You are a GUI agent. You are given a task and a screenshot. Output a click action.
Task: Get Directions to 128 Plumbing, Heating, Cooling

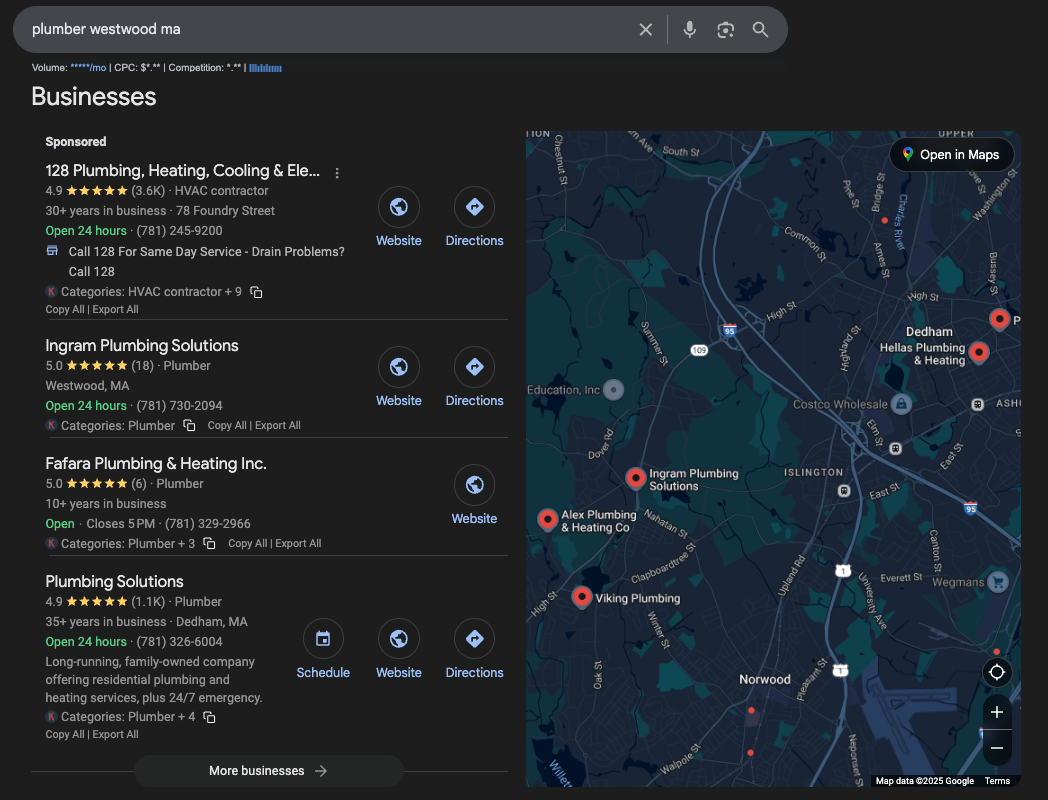(x=475, y=207)
